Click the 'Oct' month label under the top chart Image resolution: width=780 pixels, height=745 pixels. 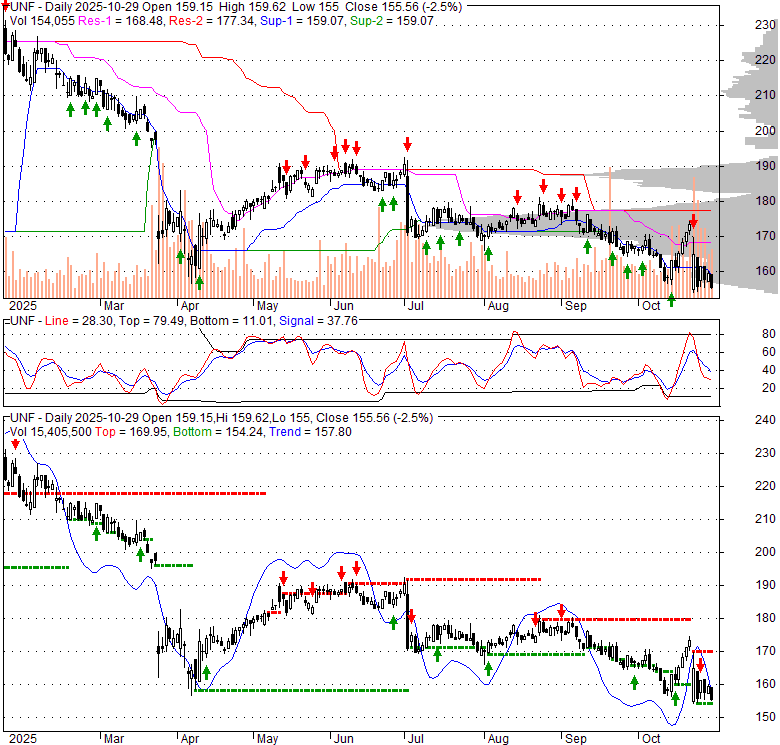[x=651, y=305]
